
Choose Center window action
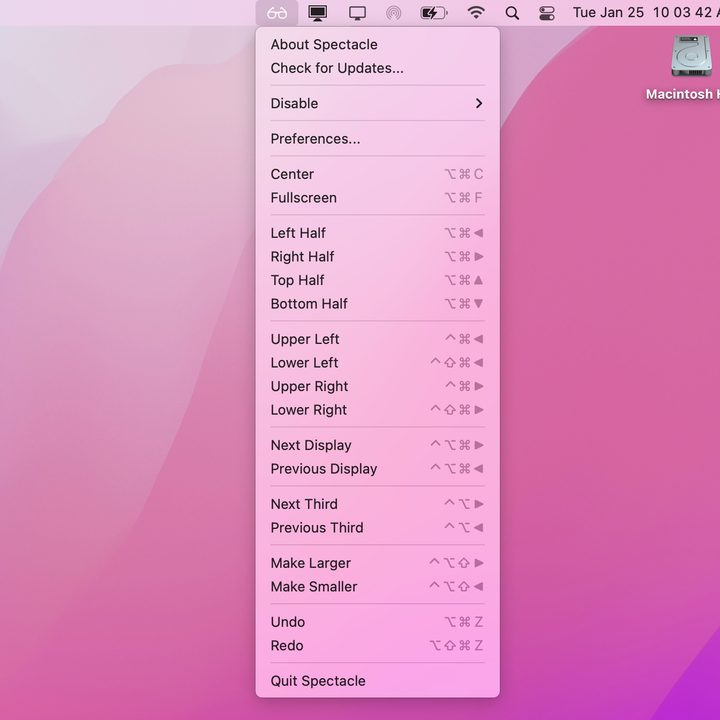point(377,174)
